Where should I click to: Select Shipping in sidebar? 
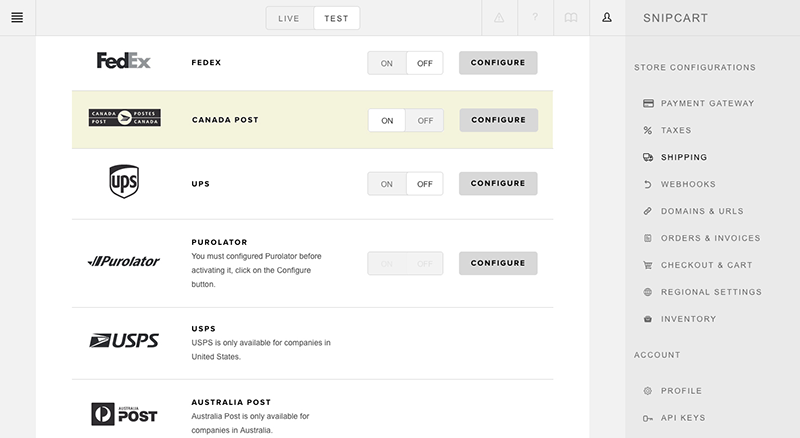tap(684, 157)
